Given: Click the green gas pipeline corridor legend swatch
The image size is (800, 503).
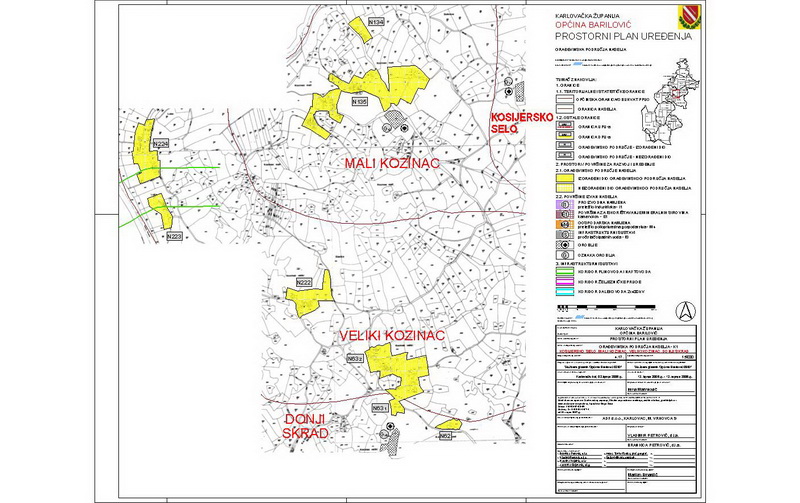Looking at the screenshot, I should 563,272.
